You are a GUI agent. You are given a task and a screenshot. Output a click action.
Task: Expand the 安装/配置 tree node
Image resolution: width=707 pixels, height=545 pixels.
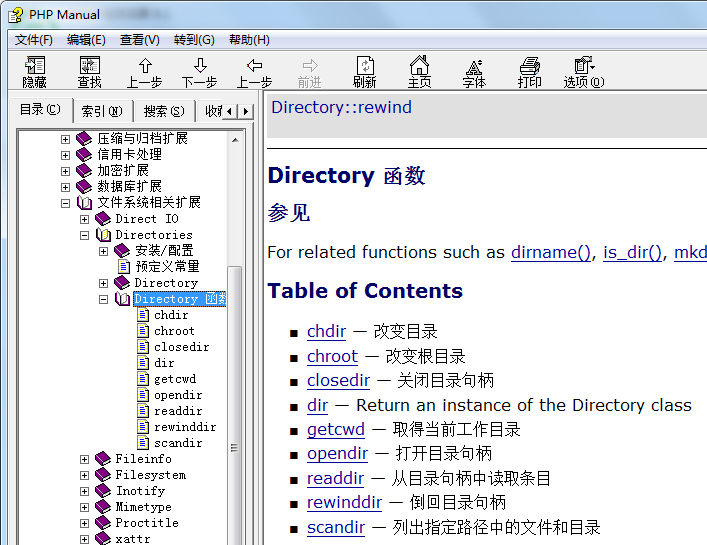pyautogui.click(x=103, y=252)
